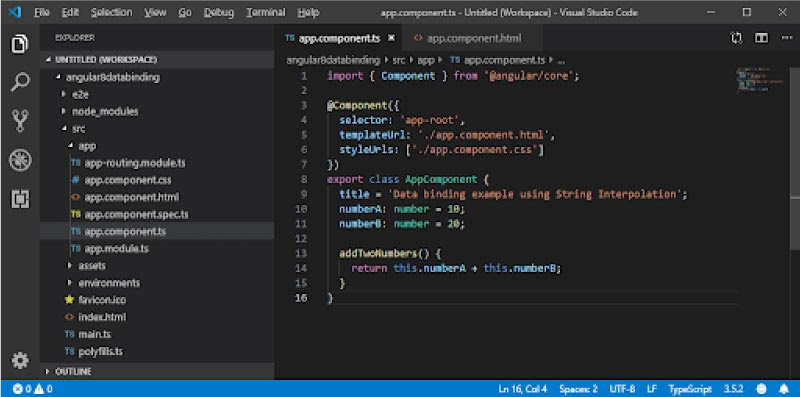The image size is (800, 397).
Task: Click the HTML icon of index.html
Action: [x=69, y=317]
